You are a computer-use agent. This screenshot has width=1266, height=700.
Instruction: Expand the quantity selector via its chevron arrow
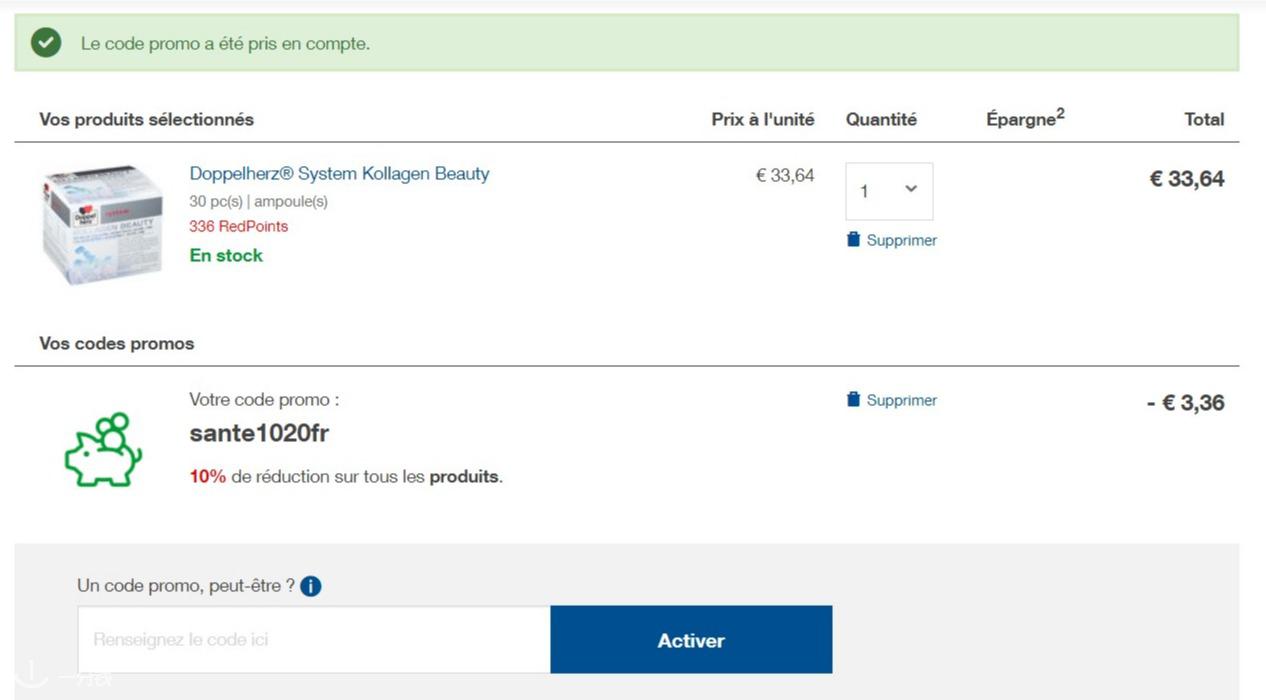(911, 189)
